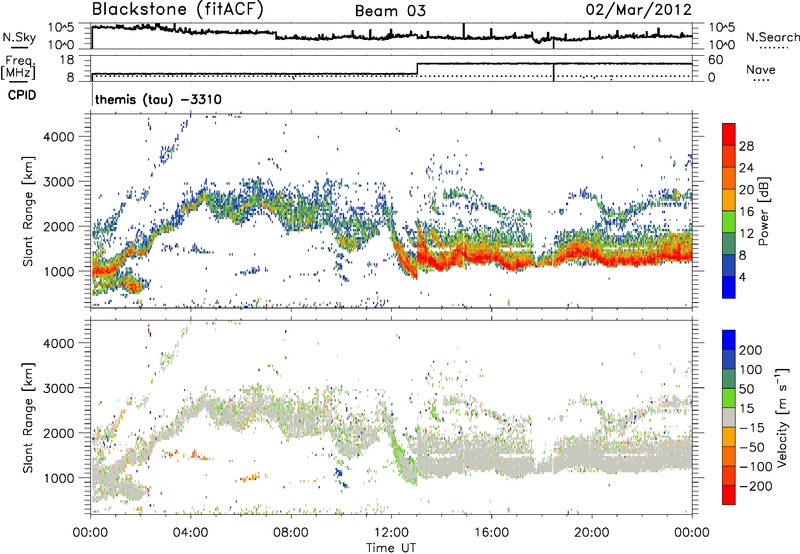The width and height of the screenshot is (800, 554).
Task: Click the 'Beam 03' label
Action: tap(390, 11)
